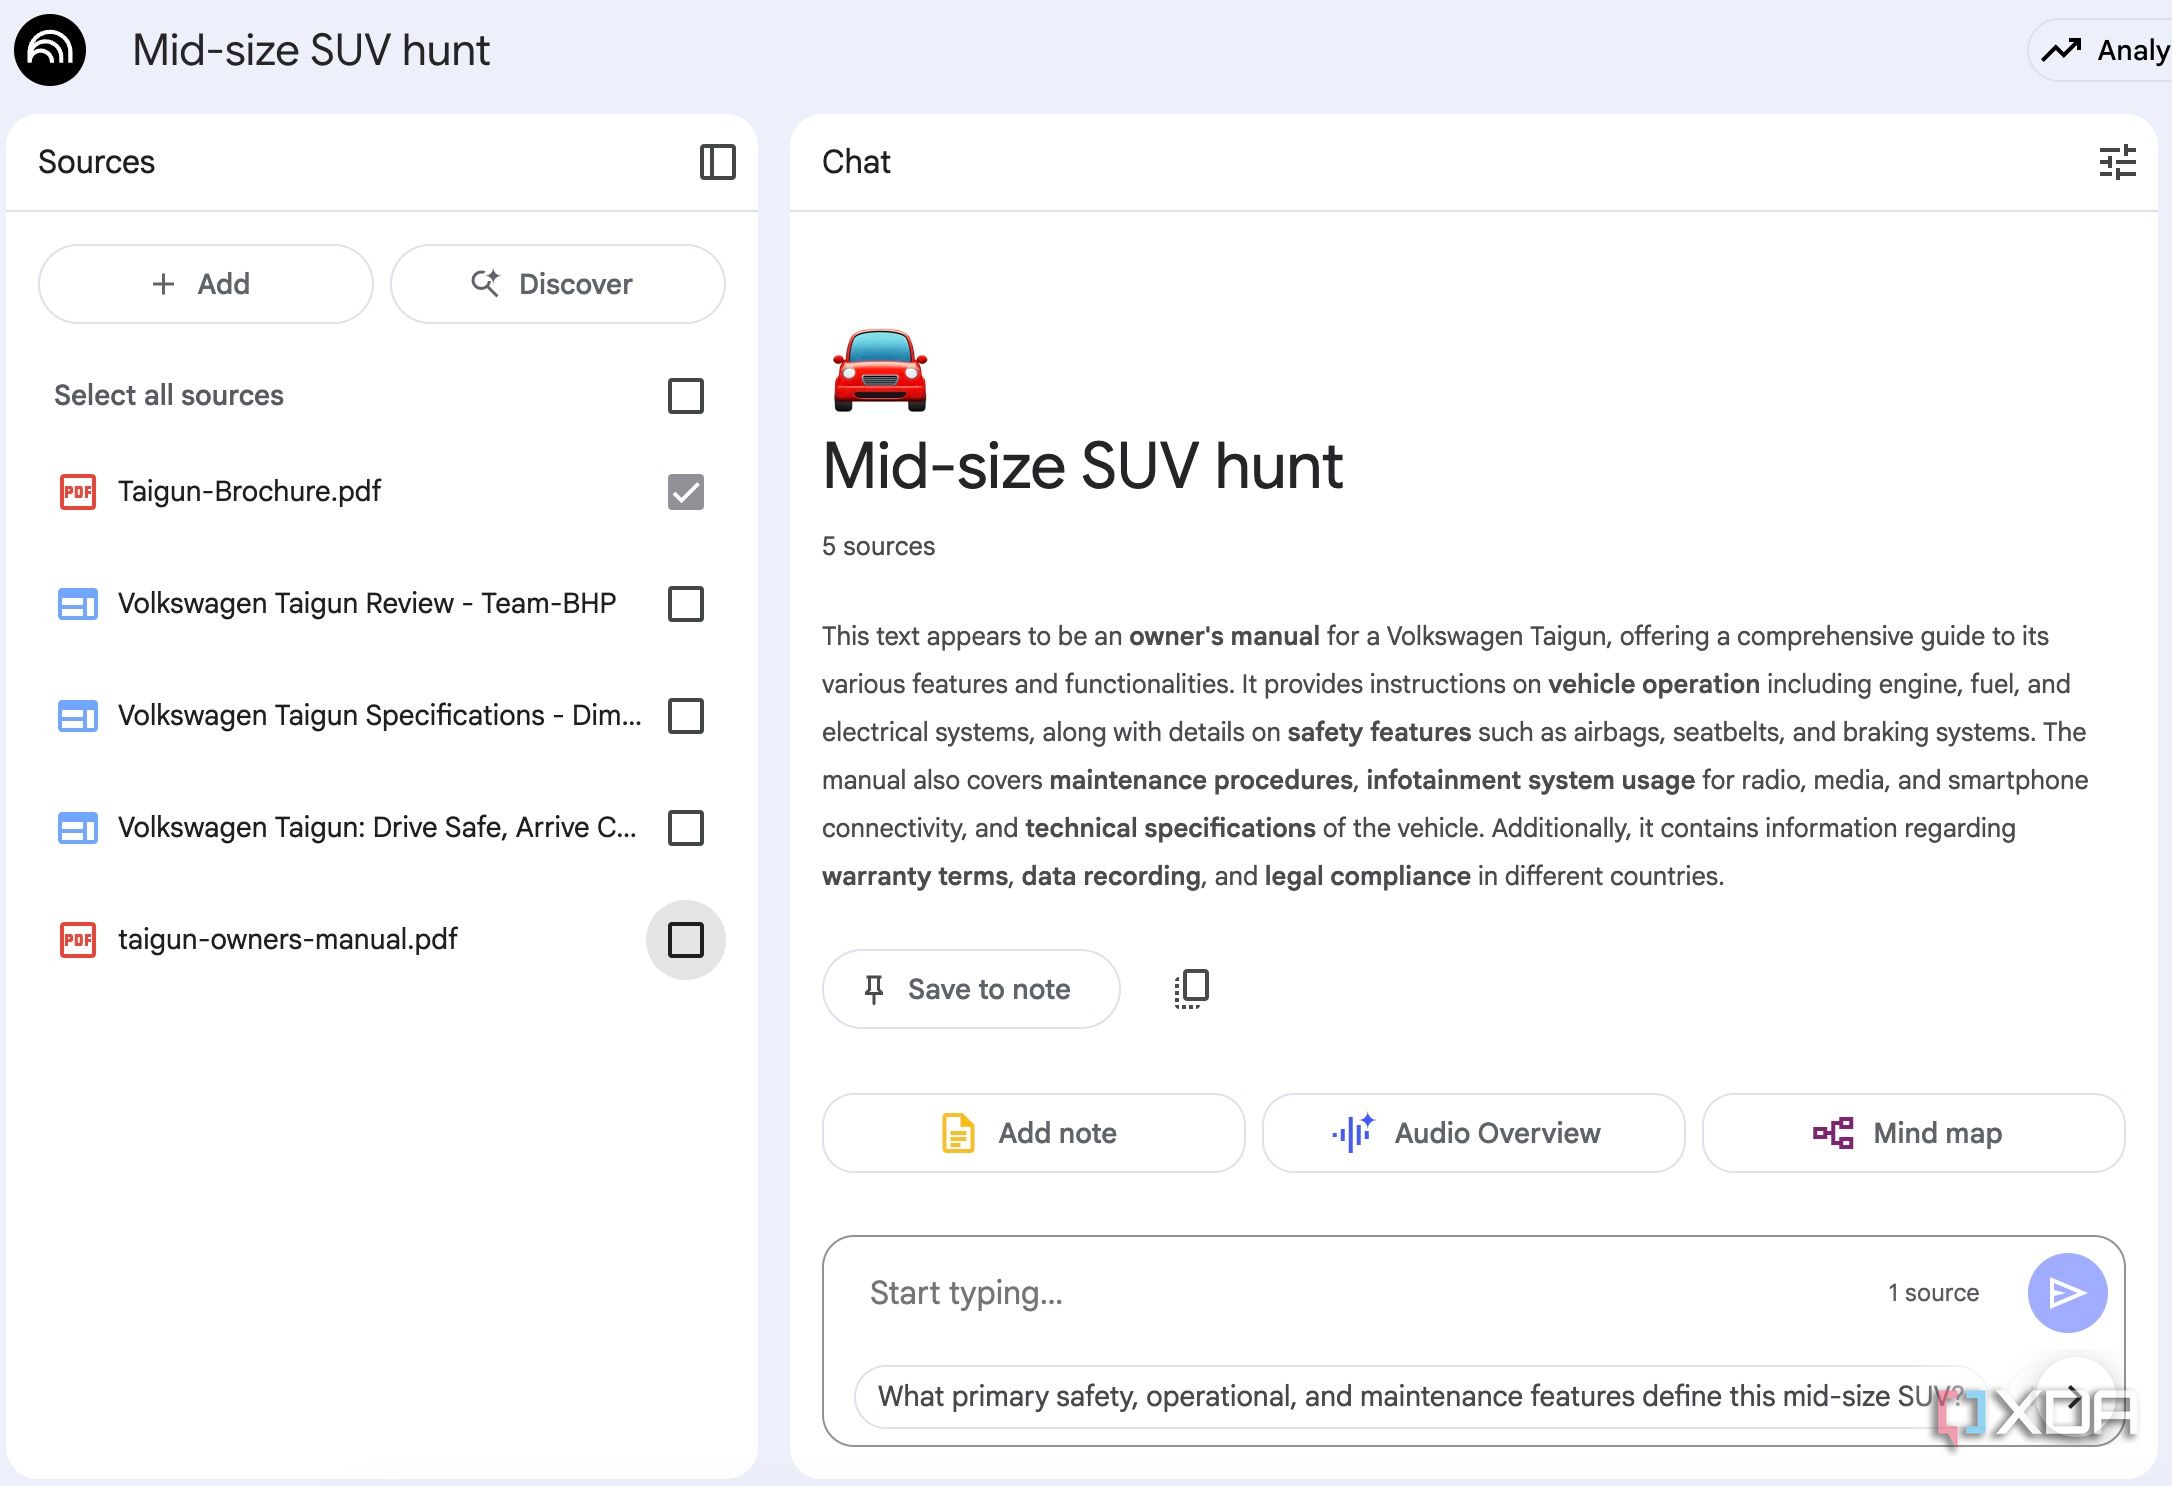Viewport: 2172px width, 1486px height.
Task: Uncheck the Taigun-Brochure.pdf source
Action: click(x=685, y=492)
